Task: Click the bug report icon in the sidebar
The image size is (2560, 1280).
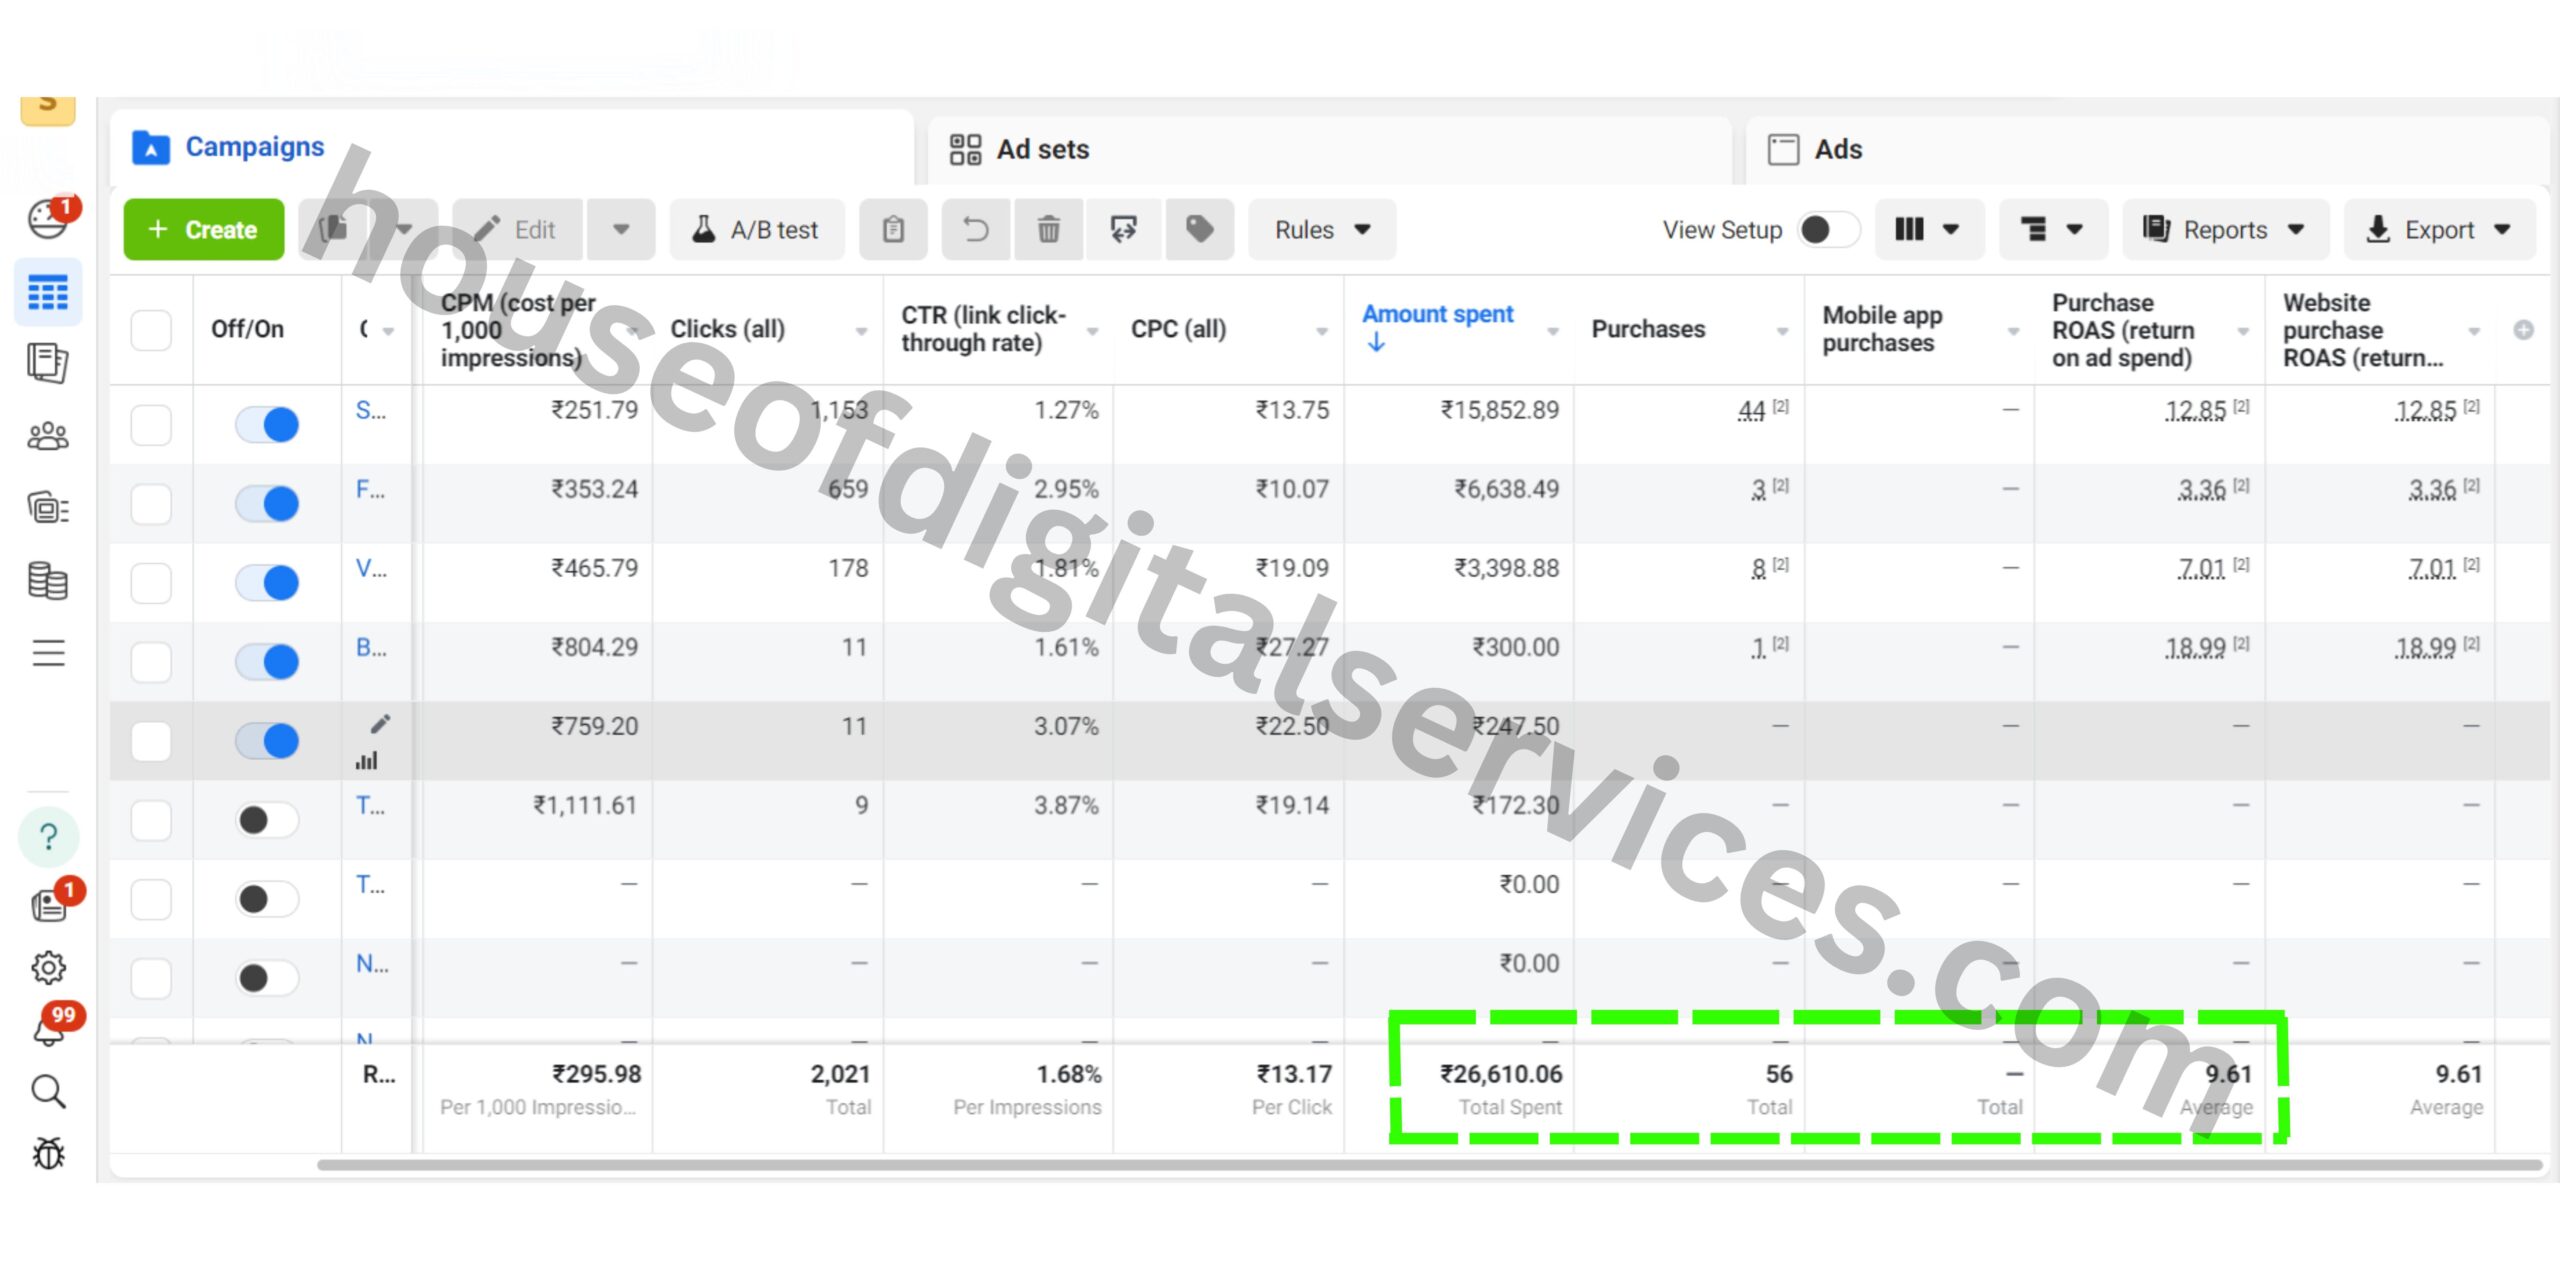Action: 48,1153
